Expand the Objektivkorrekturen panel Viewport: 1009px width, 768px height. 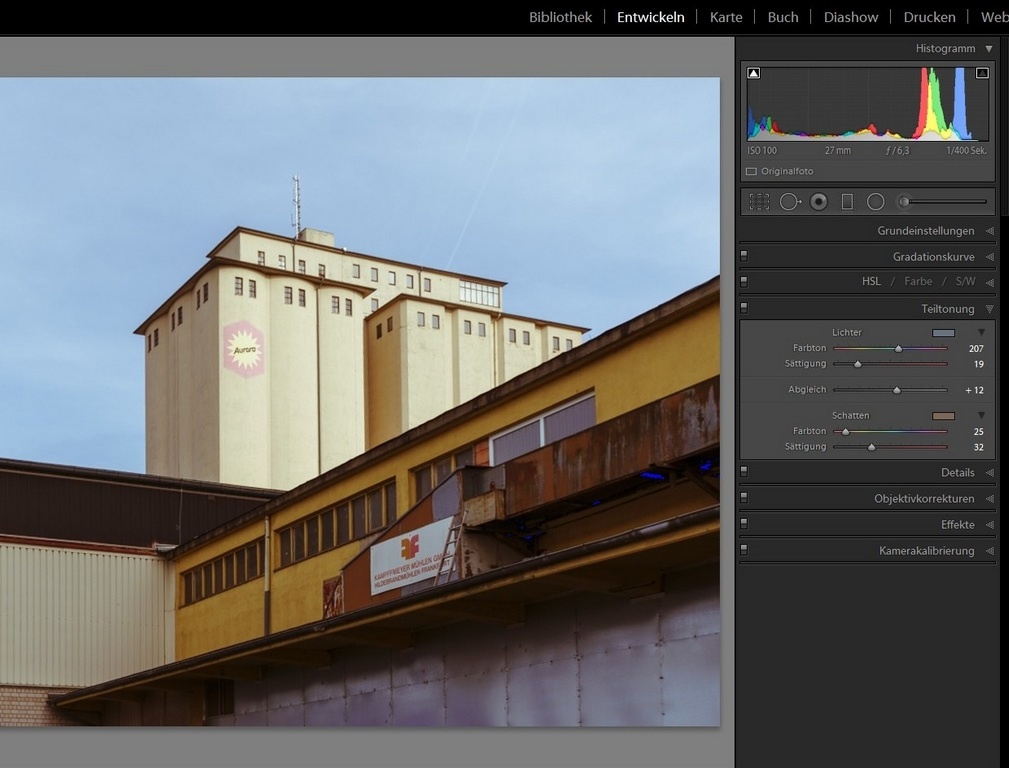[x=923, y=499]
